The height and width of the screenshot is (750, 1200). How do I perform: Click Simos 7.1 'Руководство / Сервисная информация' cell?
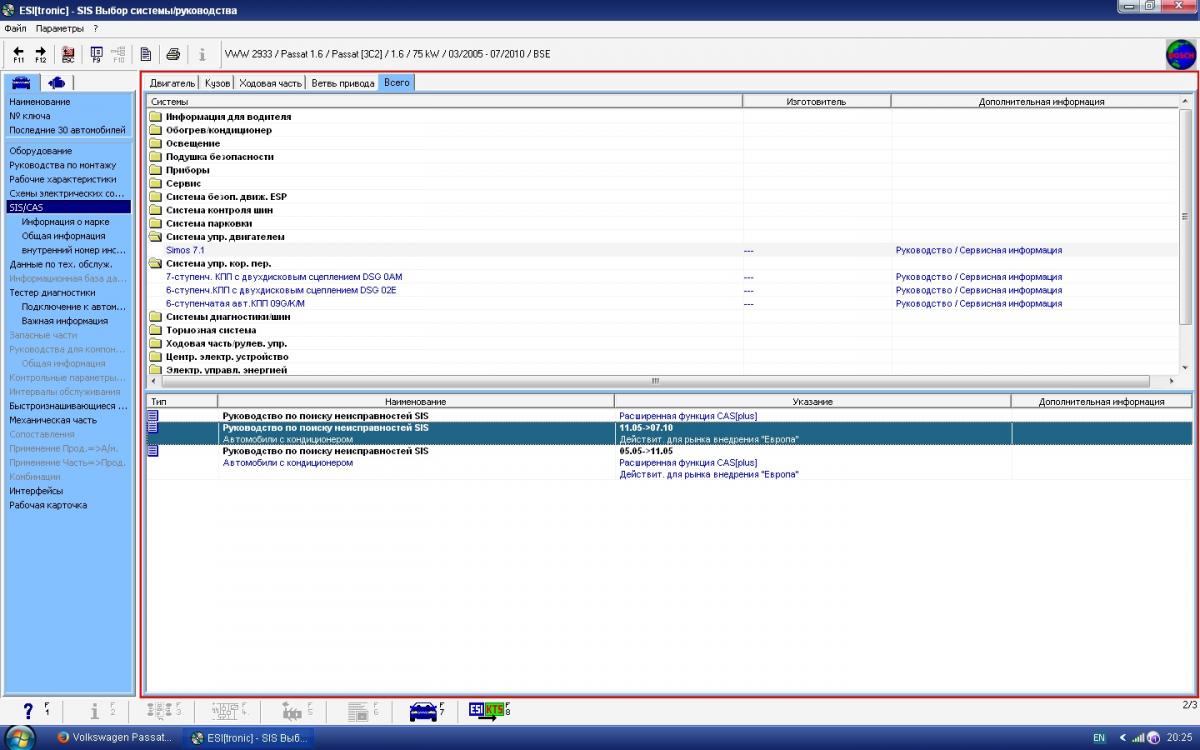979,250
